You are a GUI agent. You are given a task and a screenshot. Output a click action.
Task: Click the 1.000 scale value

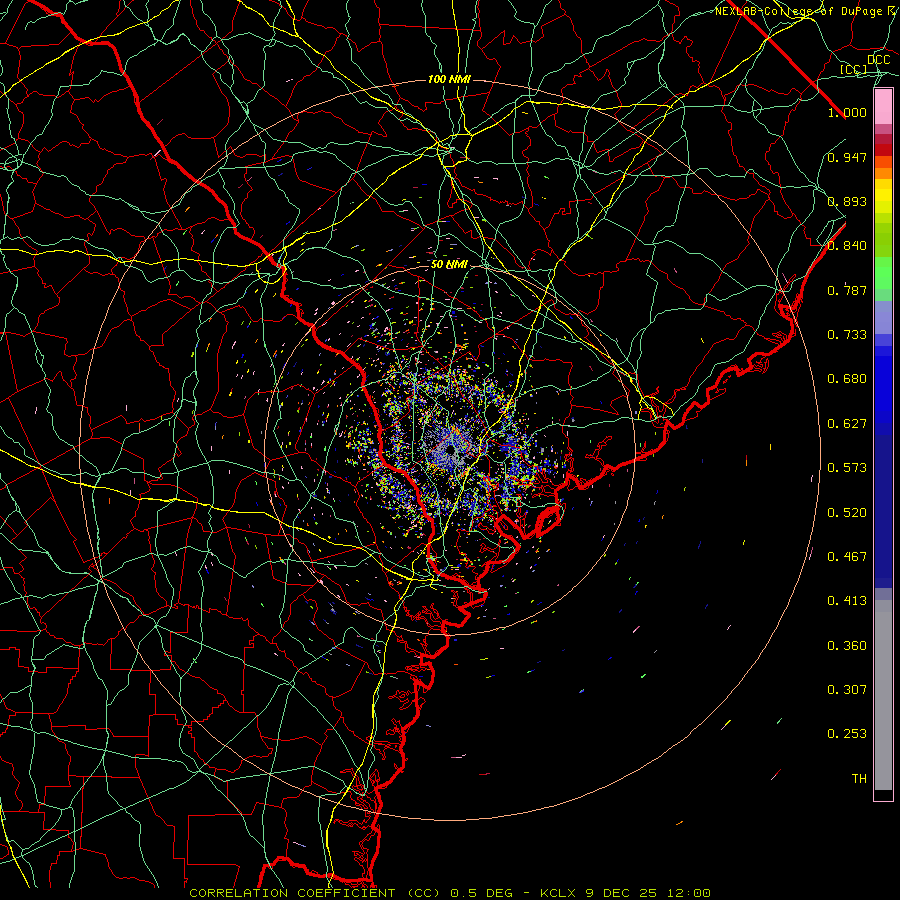847,112
